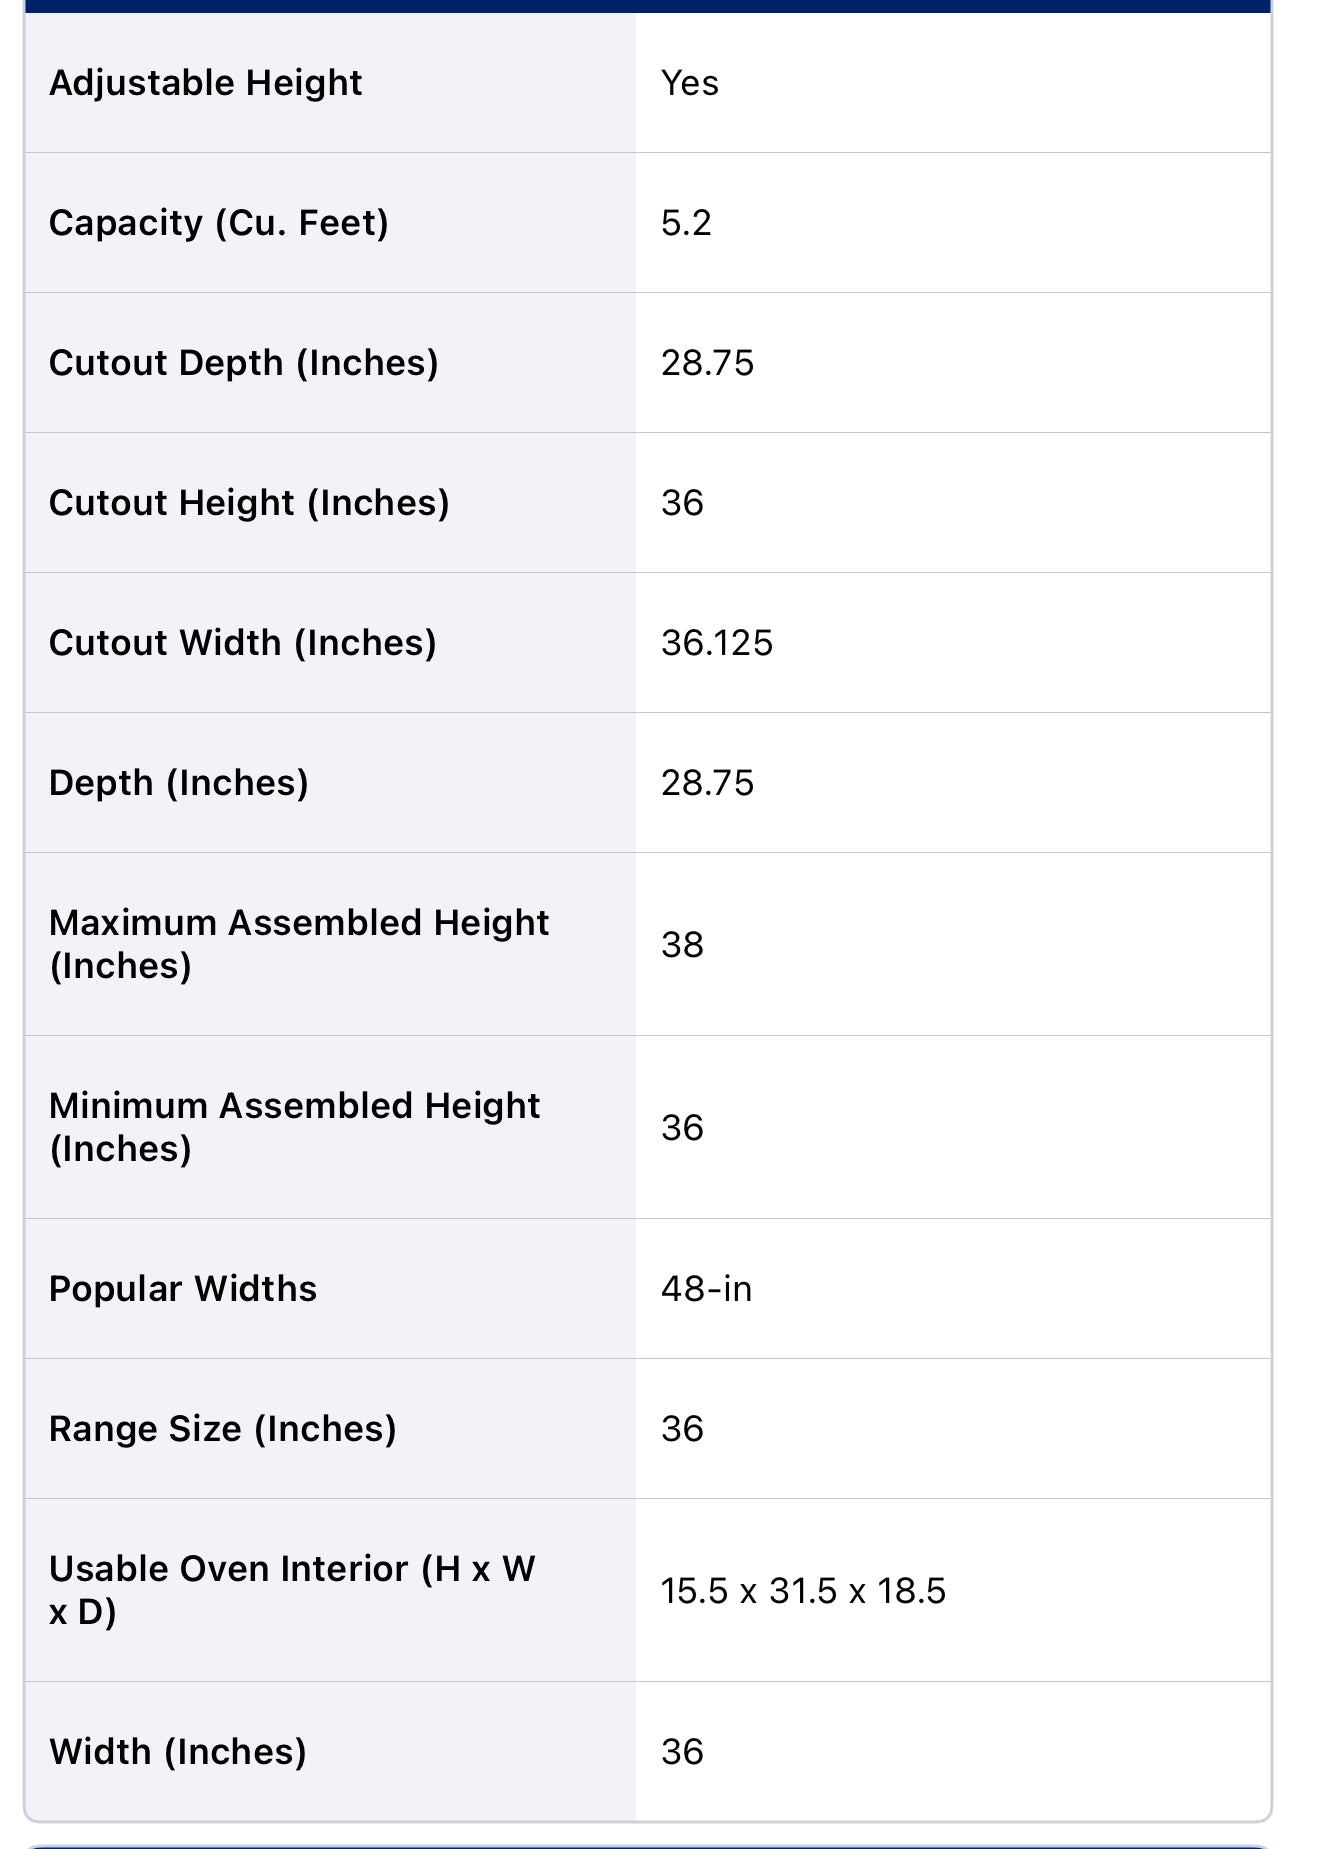Viewport: 1320px width, 1849px height.
Task: Click the dark blue section bar at bottom
Action: click(648, 1846)
